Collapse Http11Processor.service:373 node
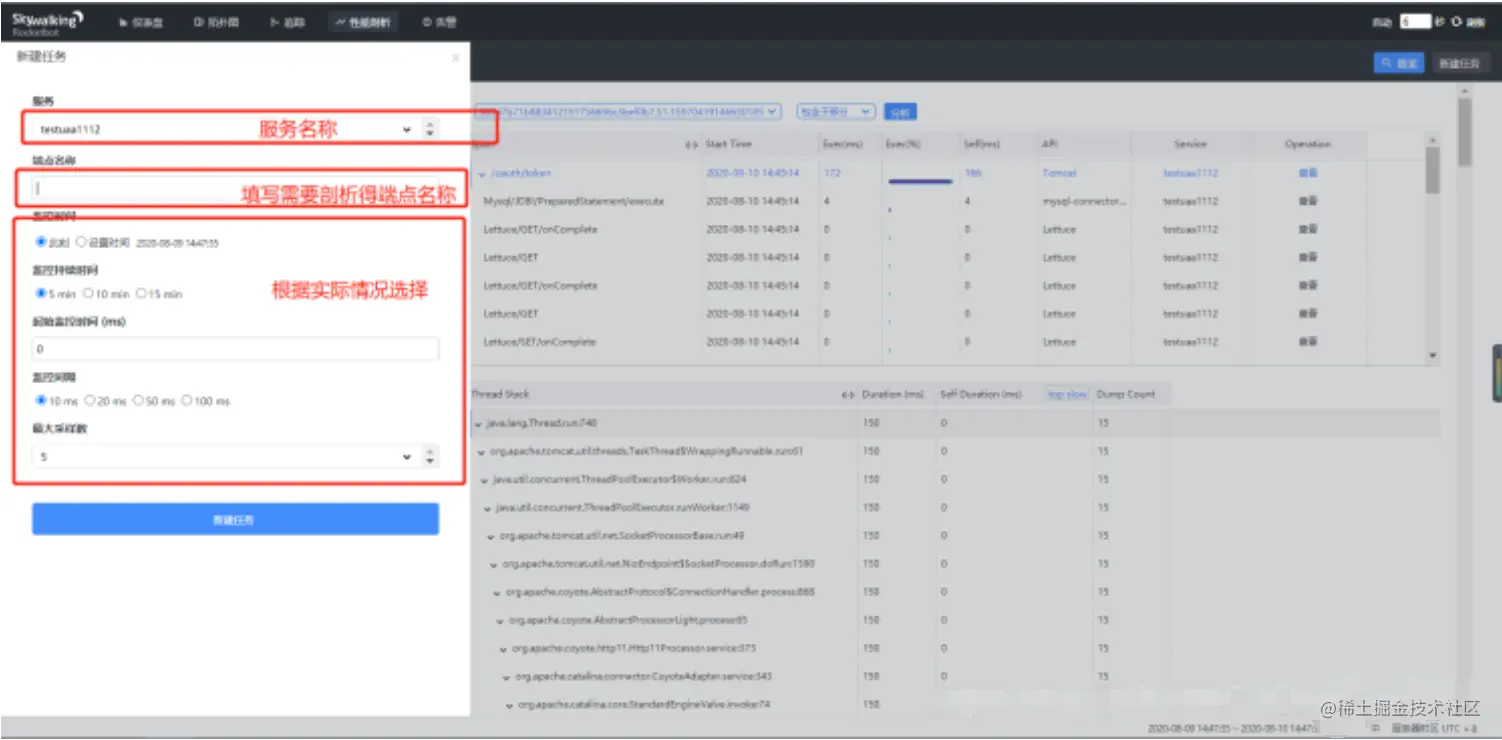Image resolution: width=1502 pixels, height=740 pixels. click(x=503, y=649)
